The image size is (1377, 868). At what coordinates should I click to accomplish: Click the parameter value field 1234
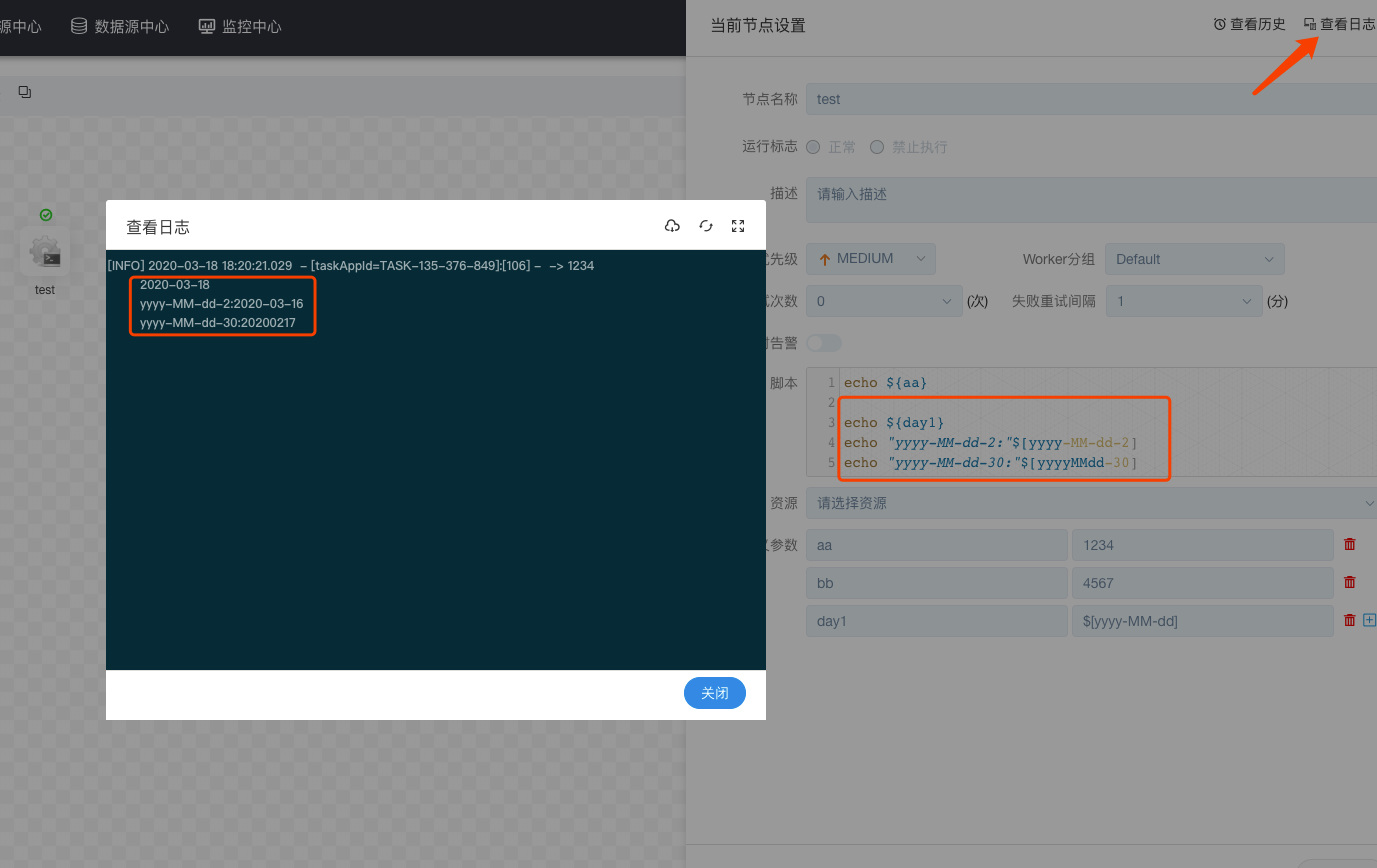click(1203, 545)
